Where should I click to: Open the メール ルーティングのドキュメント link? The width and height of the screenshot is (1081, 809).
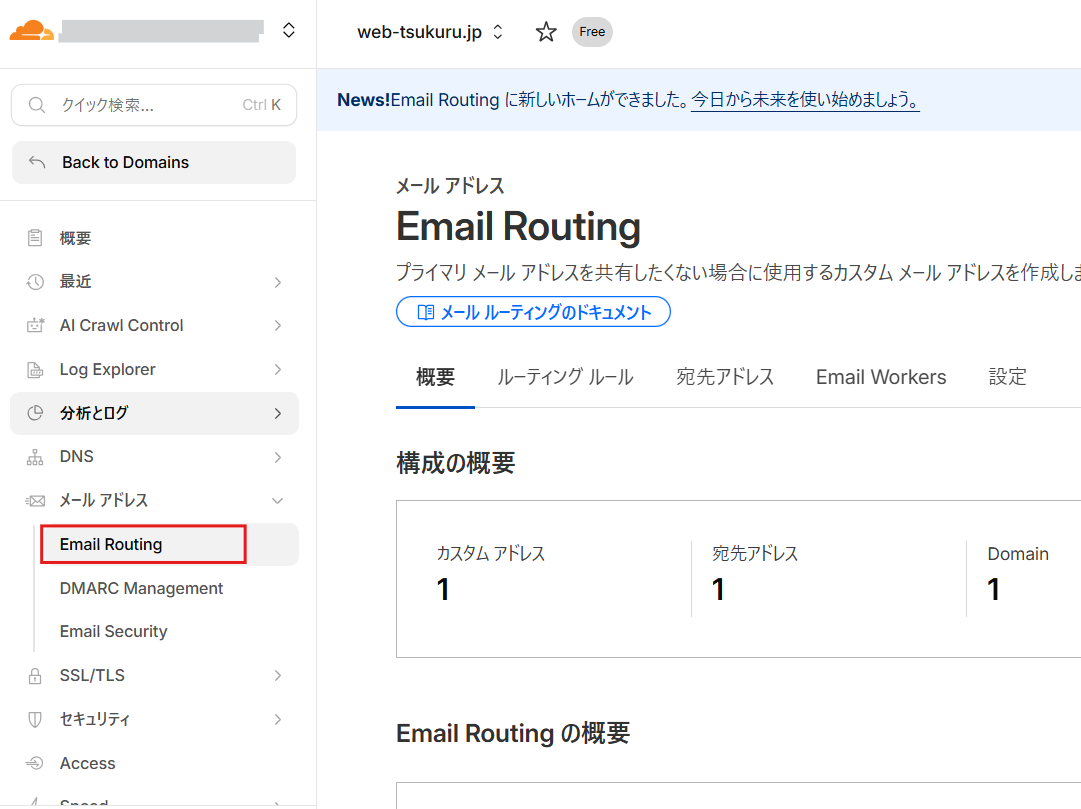tap(533, 312)
